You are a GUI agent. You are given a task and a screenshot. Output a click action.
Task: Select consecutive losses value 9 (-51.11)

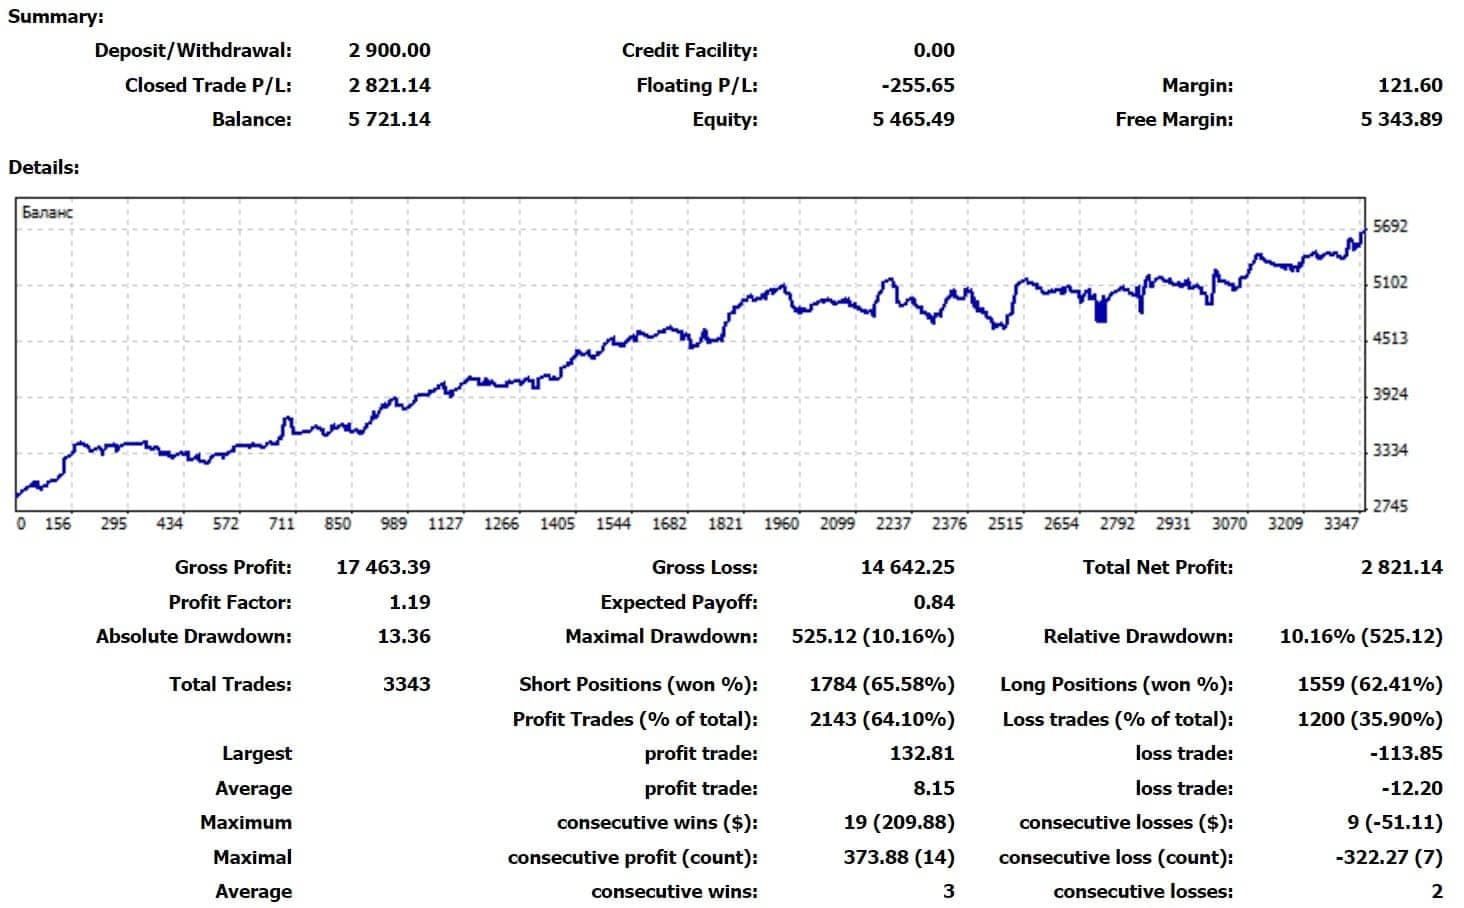[1395, 822]
